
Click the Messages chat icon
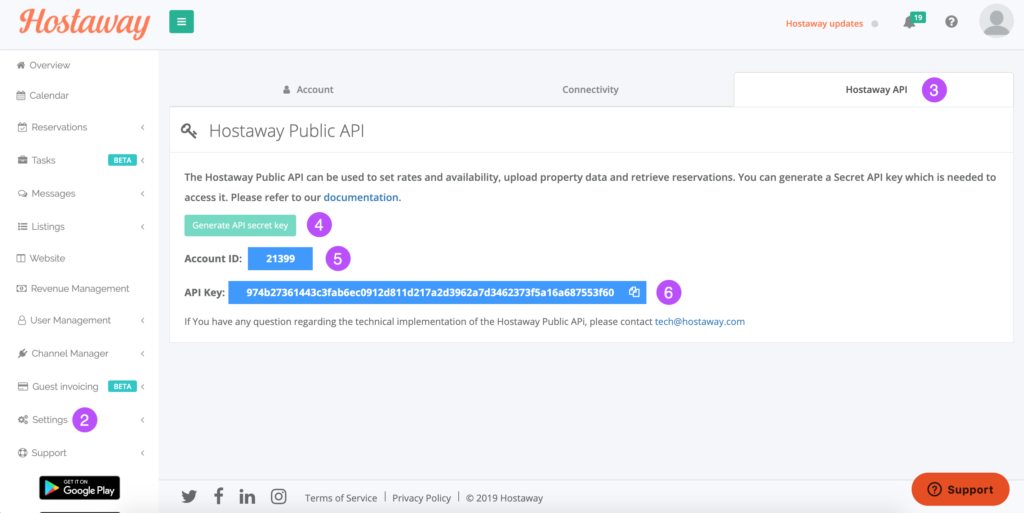(x=22, y=194)
